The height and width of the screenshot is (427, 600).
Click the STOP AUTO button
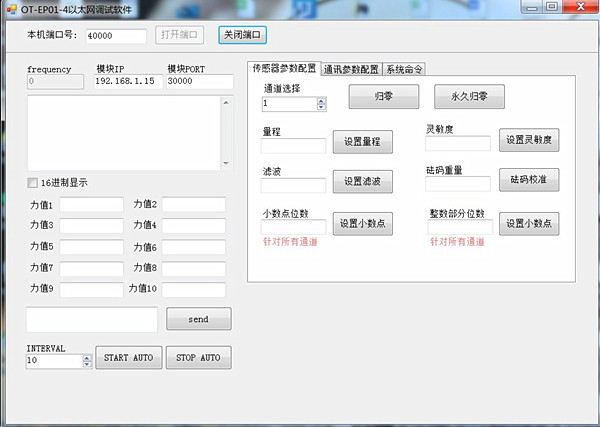[199, 358]
